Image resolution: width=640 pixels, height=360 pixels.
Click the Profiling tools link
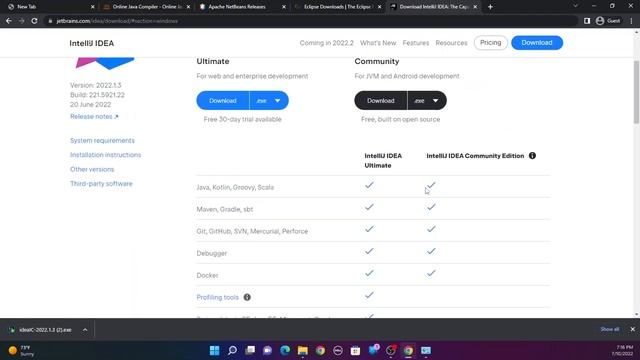pyautogui.click(x=218, y=297)
